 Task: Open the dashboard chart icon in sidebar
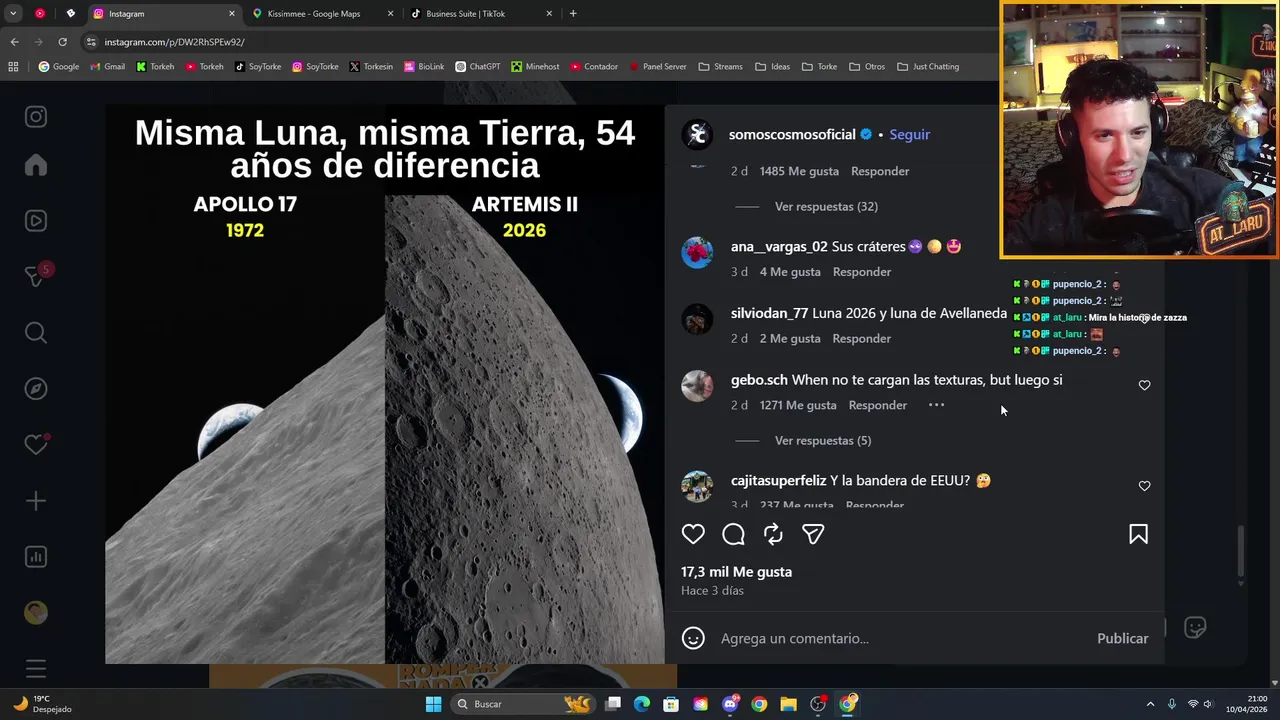(36, 557)
